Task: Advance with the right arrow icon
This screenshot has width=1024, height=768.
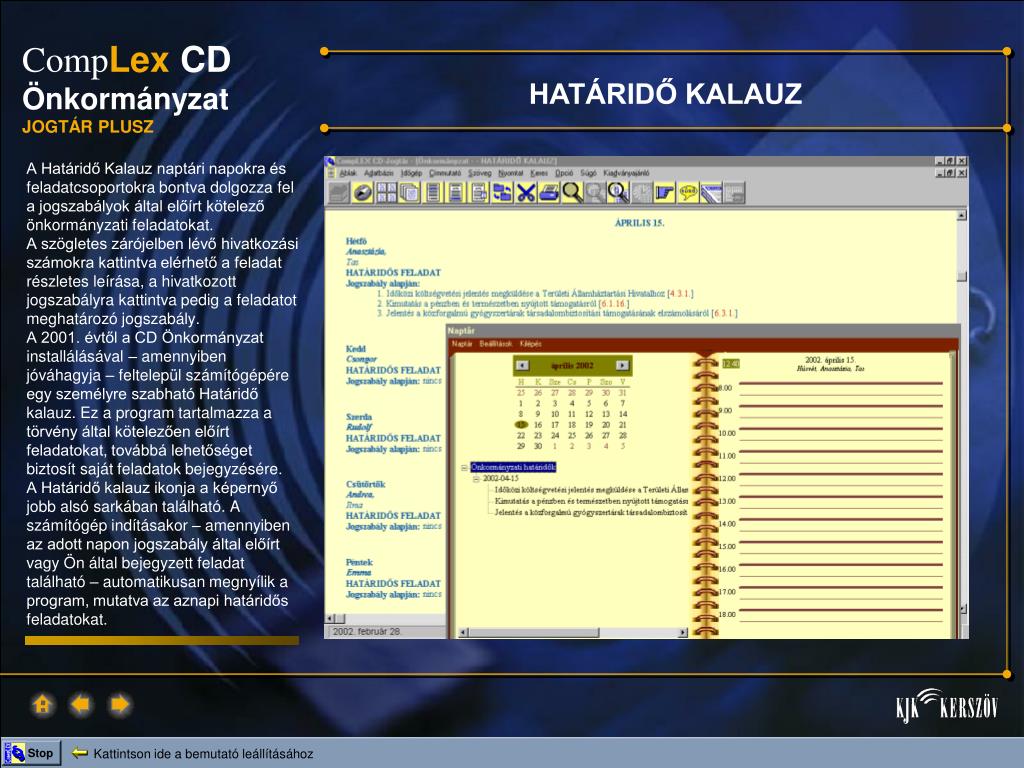Action: coord(120,705)
